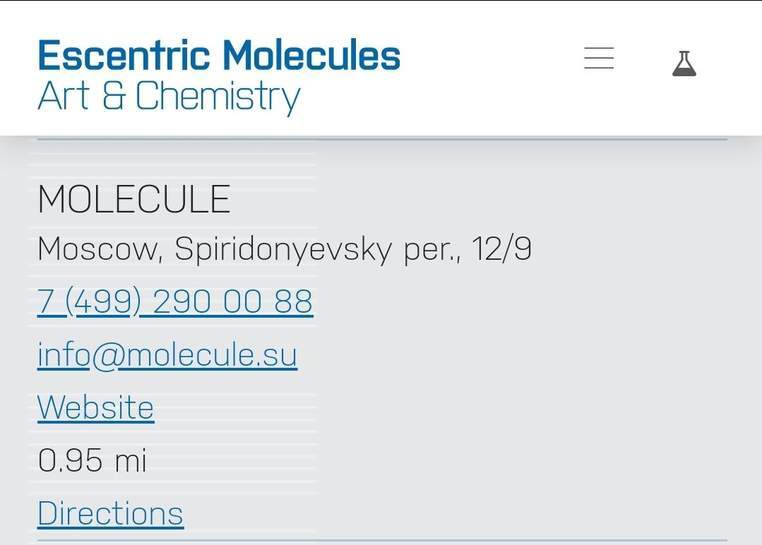Click the word Chemistry in the tagline

[x=217, y=97]
